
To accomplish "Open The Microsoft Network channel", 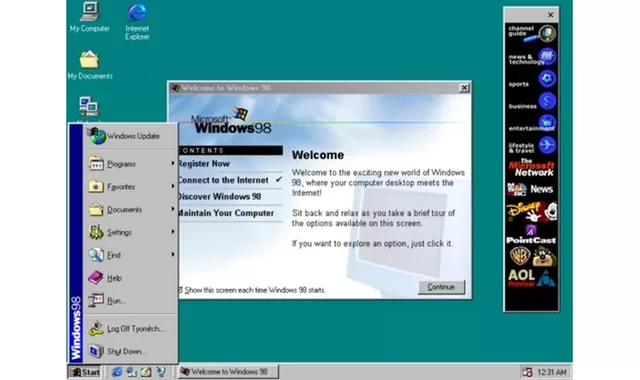I will [531, 168].
